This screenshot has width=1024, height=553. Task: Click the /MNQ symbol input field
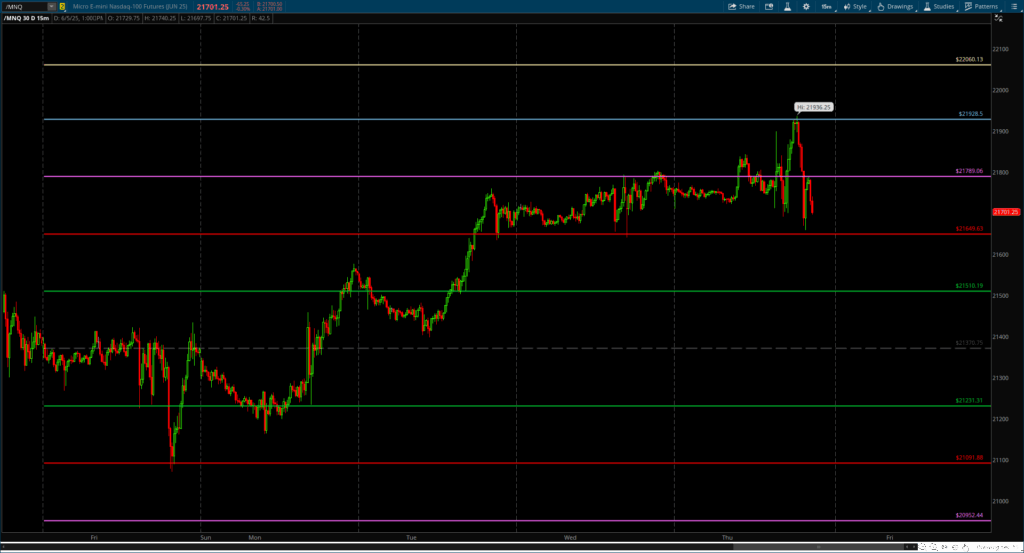(x=25, y=7)
